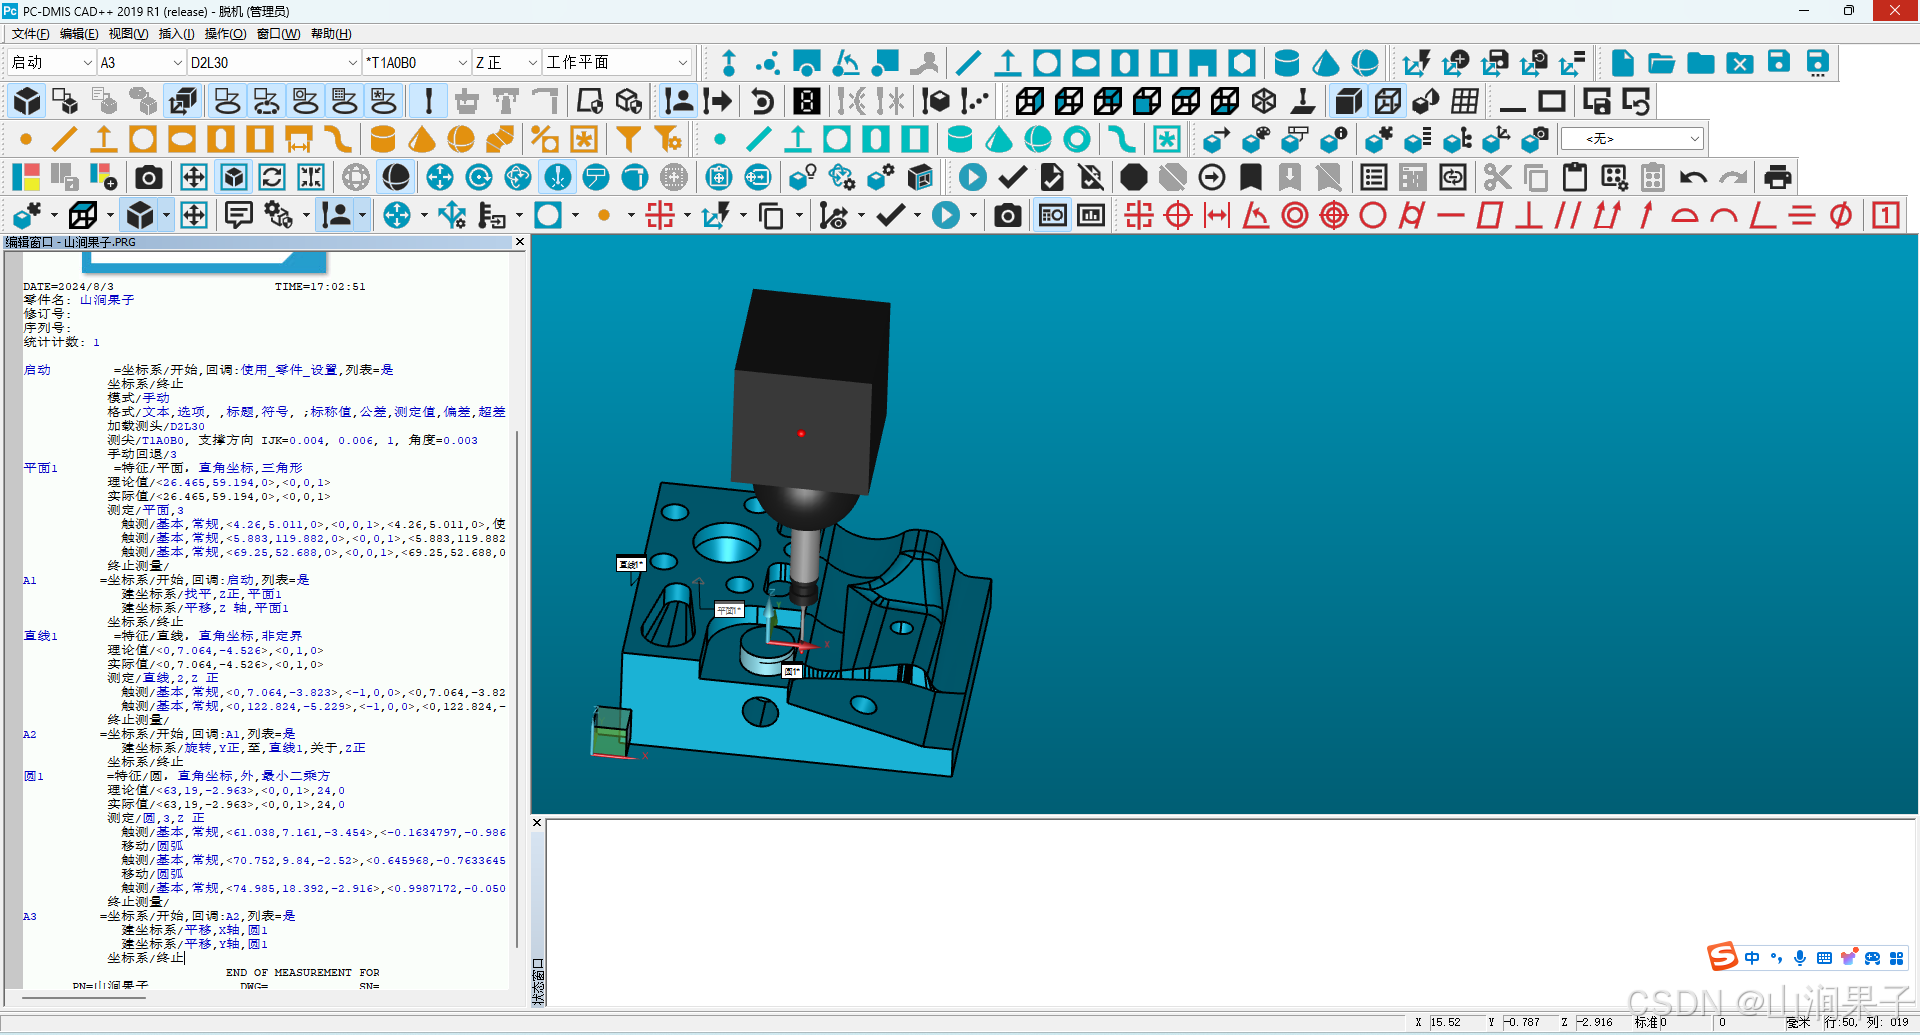This screenshot has width=1920, height=1035.
Task: Open the 插入(I) menu
Action: click(176, 34)
